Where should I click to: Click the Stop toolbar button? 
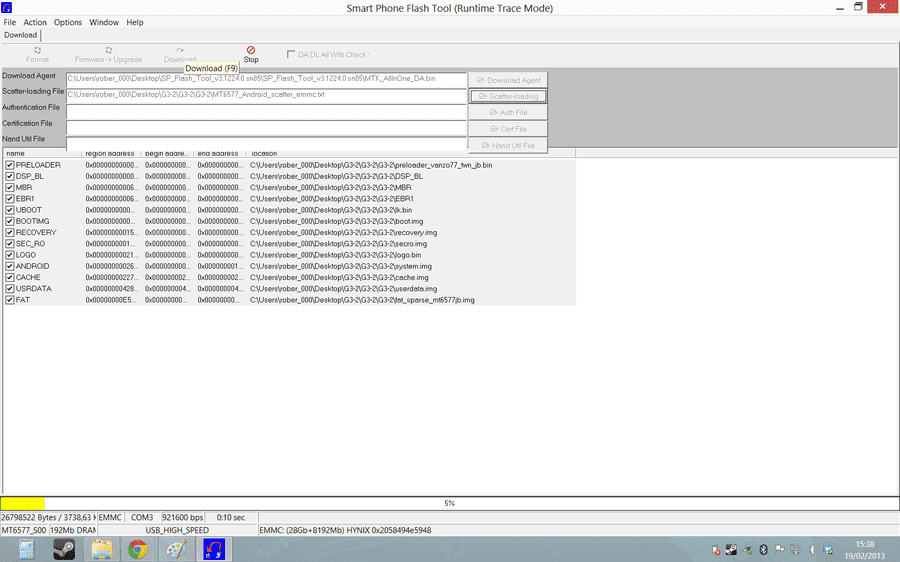pos(251,55)
